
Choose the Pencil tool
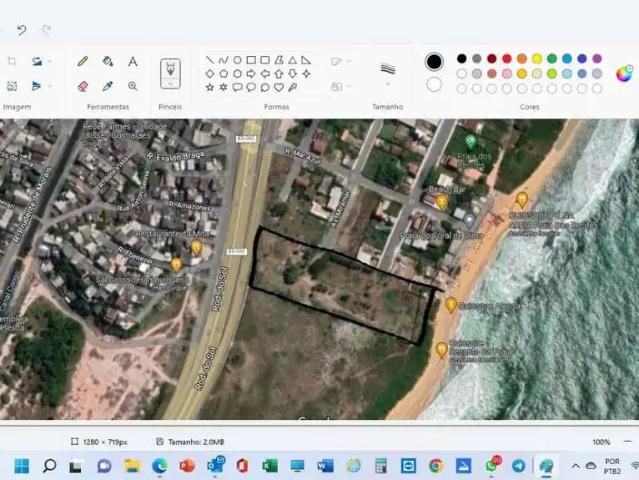click(83, 62)
